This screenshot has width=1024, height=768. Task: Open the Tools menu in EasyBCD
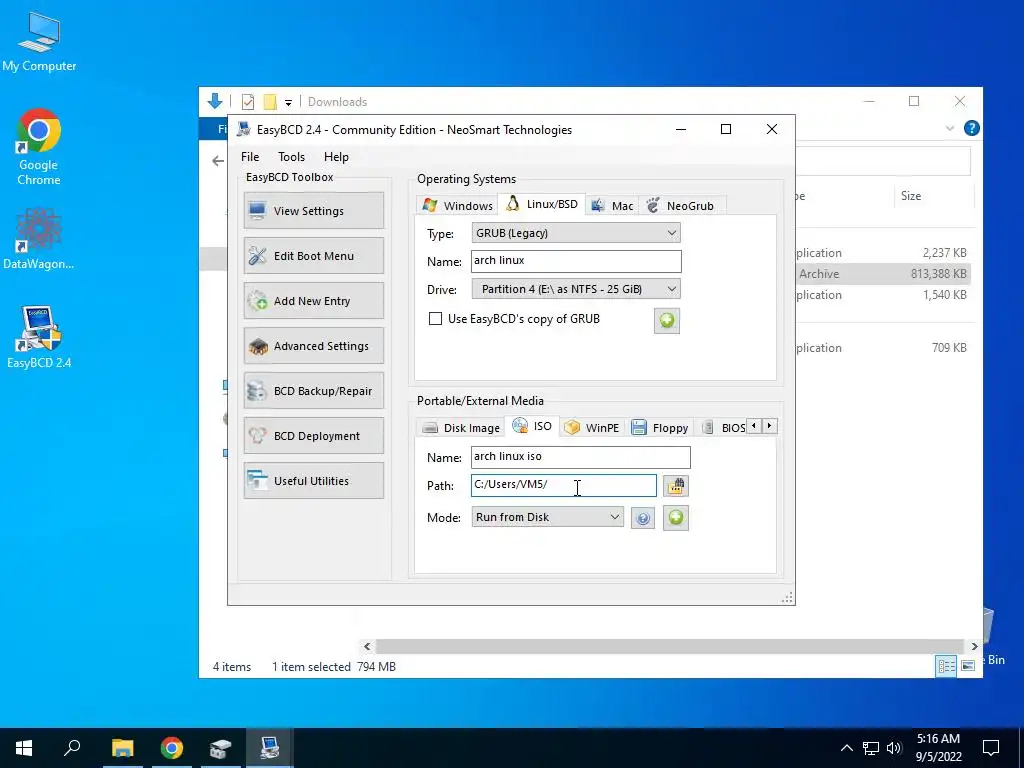pyautogui.click(x=291, y=157)
